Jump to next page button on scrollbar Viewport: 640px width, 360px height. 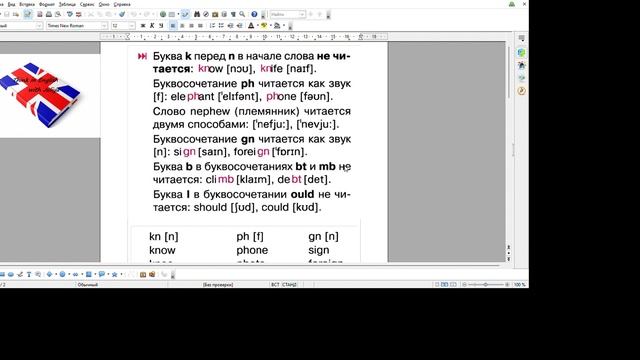pyautogui.click(x=509, y=259)
